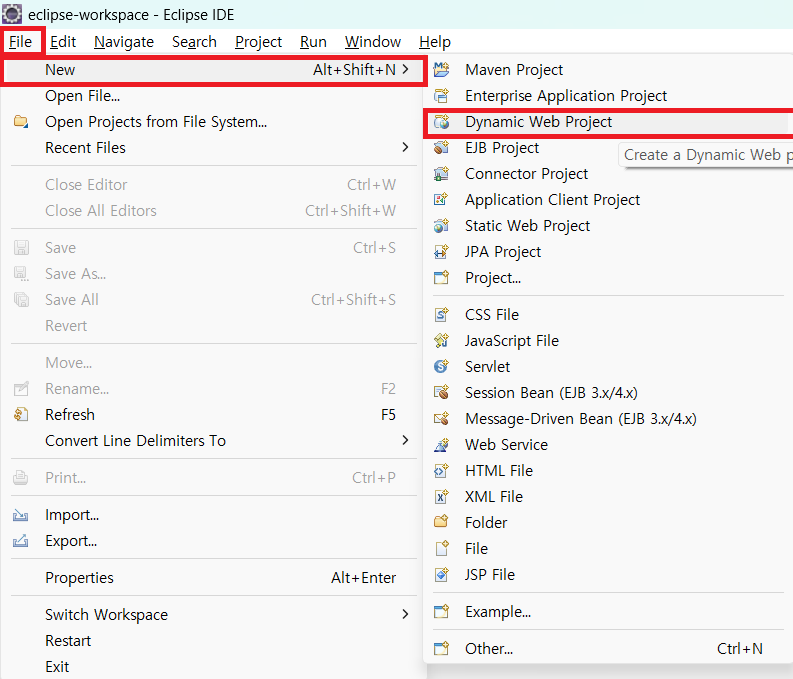Click the Session Bean icon

click(x=442, y=393)
